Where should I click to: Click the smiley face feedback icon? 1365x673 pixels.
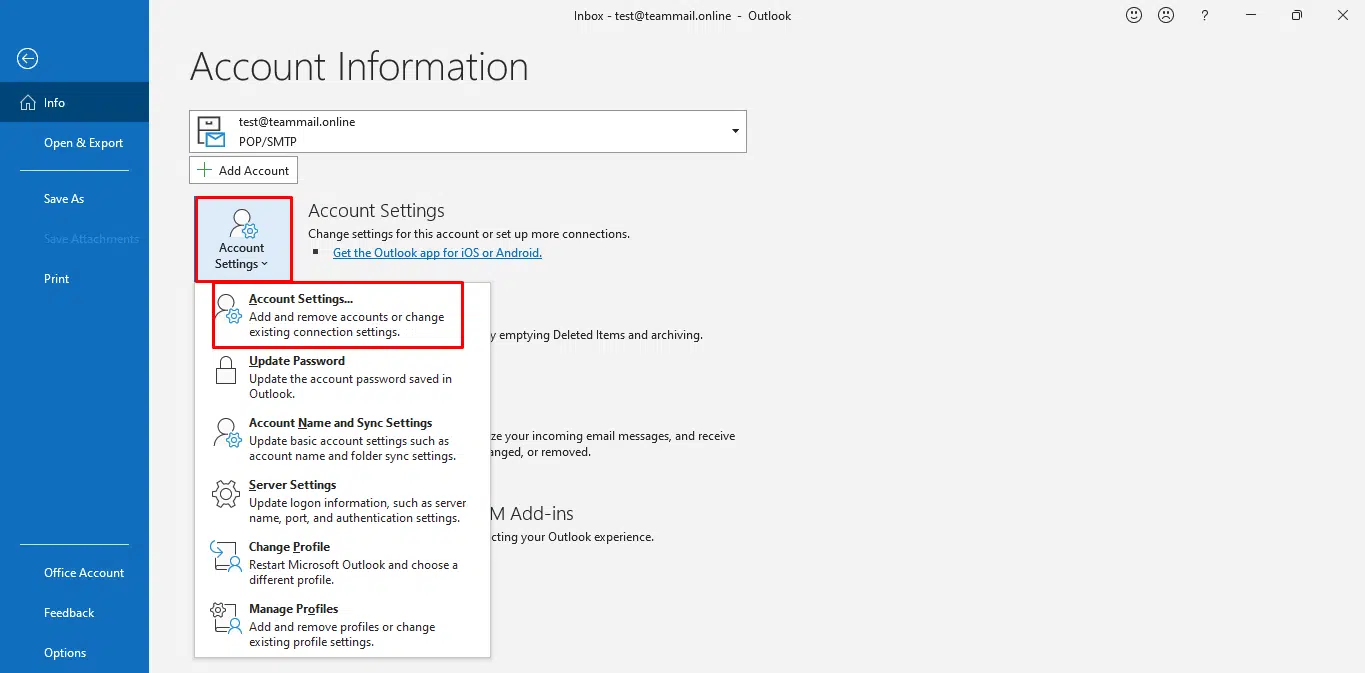point(1133,15)
